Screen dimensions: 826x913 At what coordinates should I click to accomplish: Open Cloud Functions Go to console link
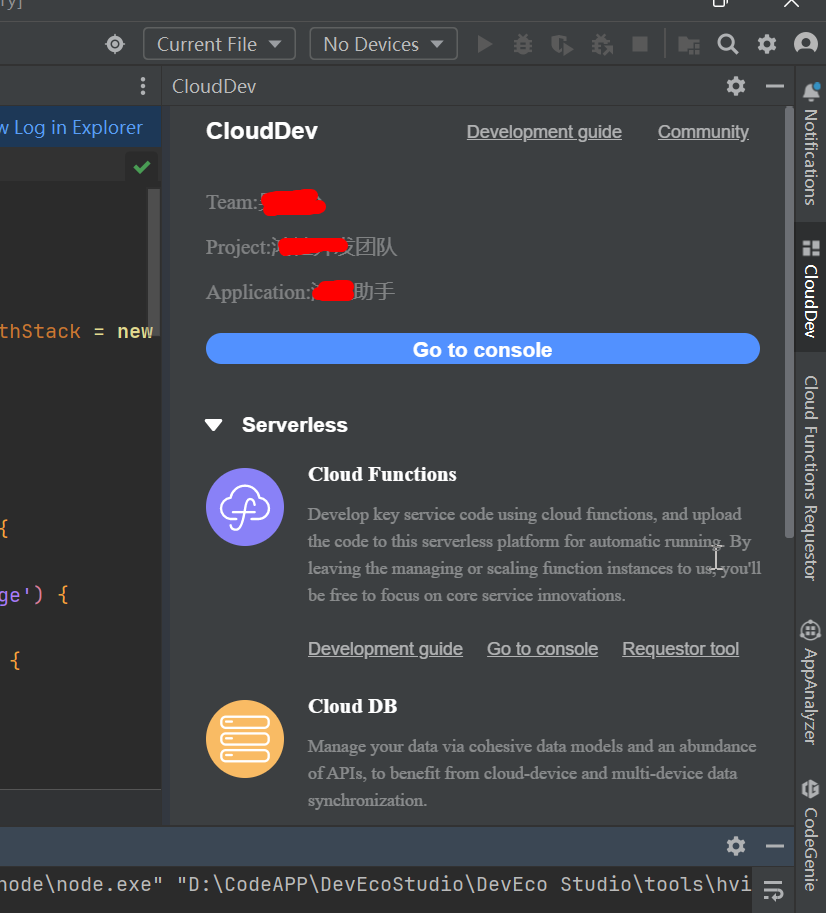click(542, 649)
